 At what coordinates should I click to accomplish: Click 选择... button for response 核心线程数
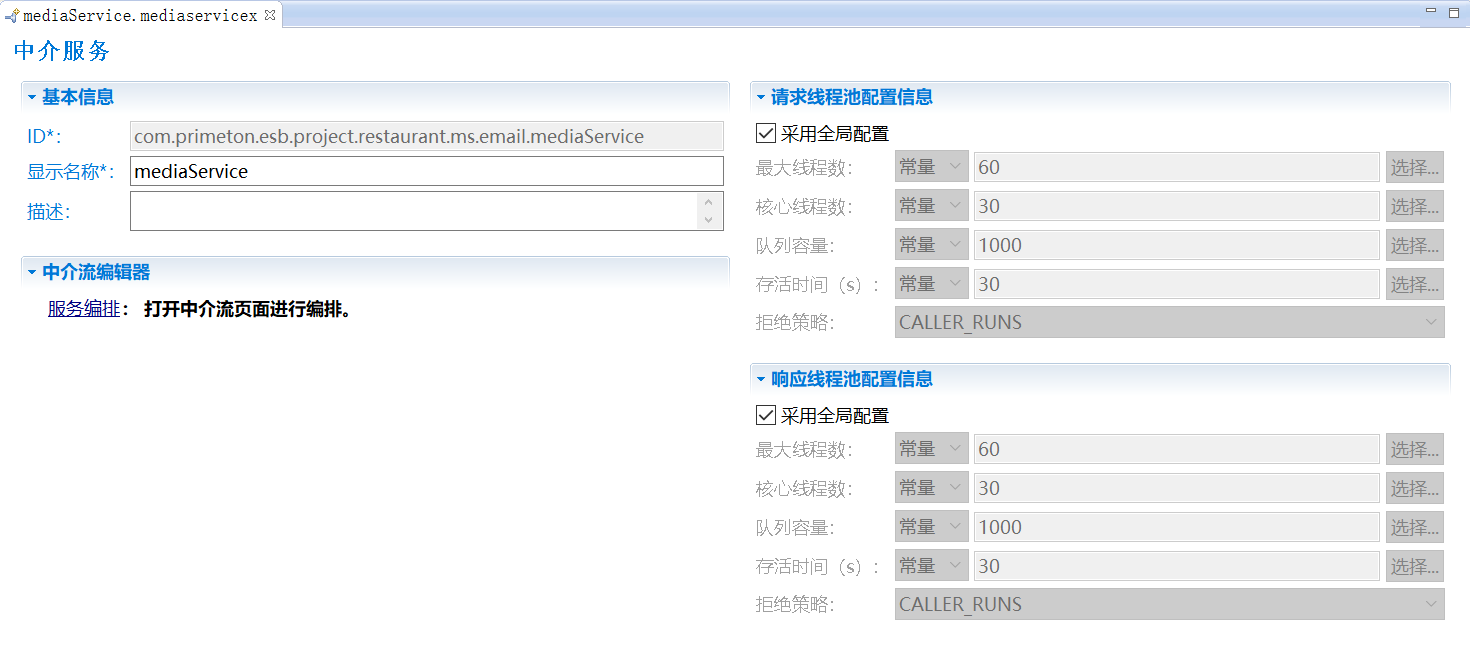[1414, 488]
